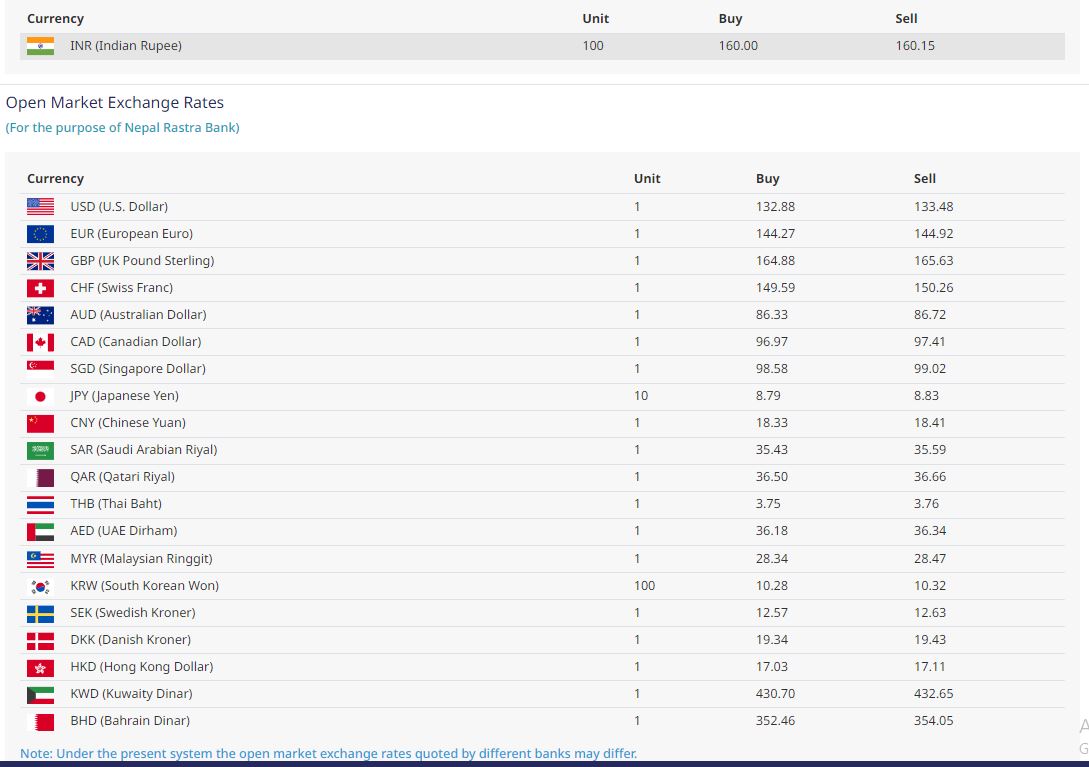Select the Canadian flag icon for CAD
The width and height of the screenshot is (1089, 767).
coord(40,342)
